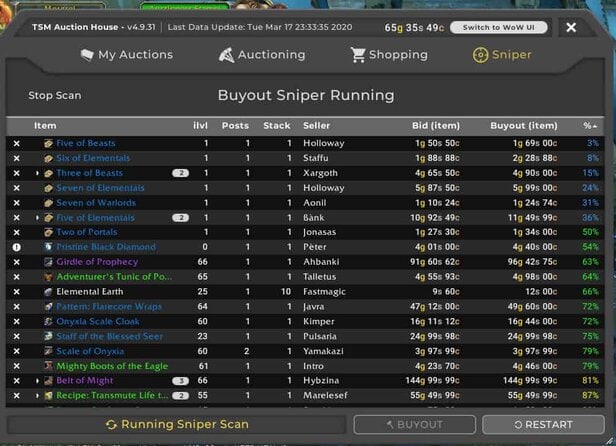Select the Two of Portals item name
Viewport: 616px width, 446px height.
[x=87, y=233]
